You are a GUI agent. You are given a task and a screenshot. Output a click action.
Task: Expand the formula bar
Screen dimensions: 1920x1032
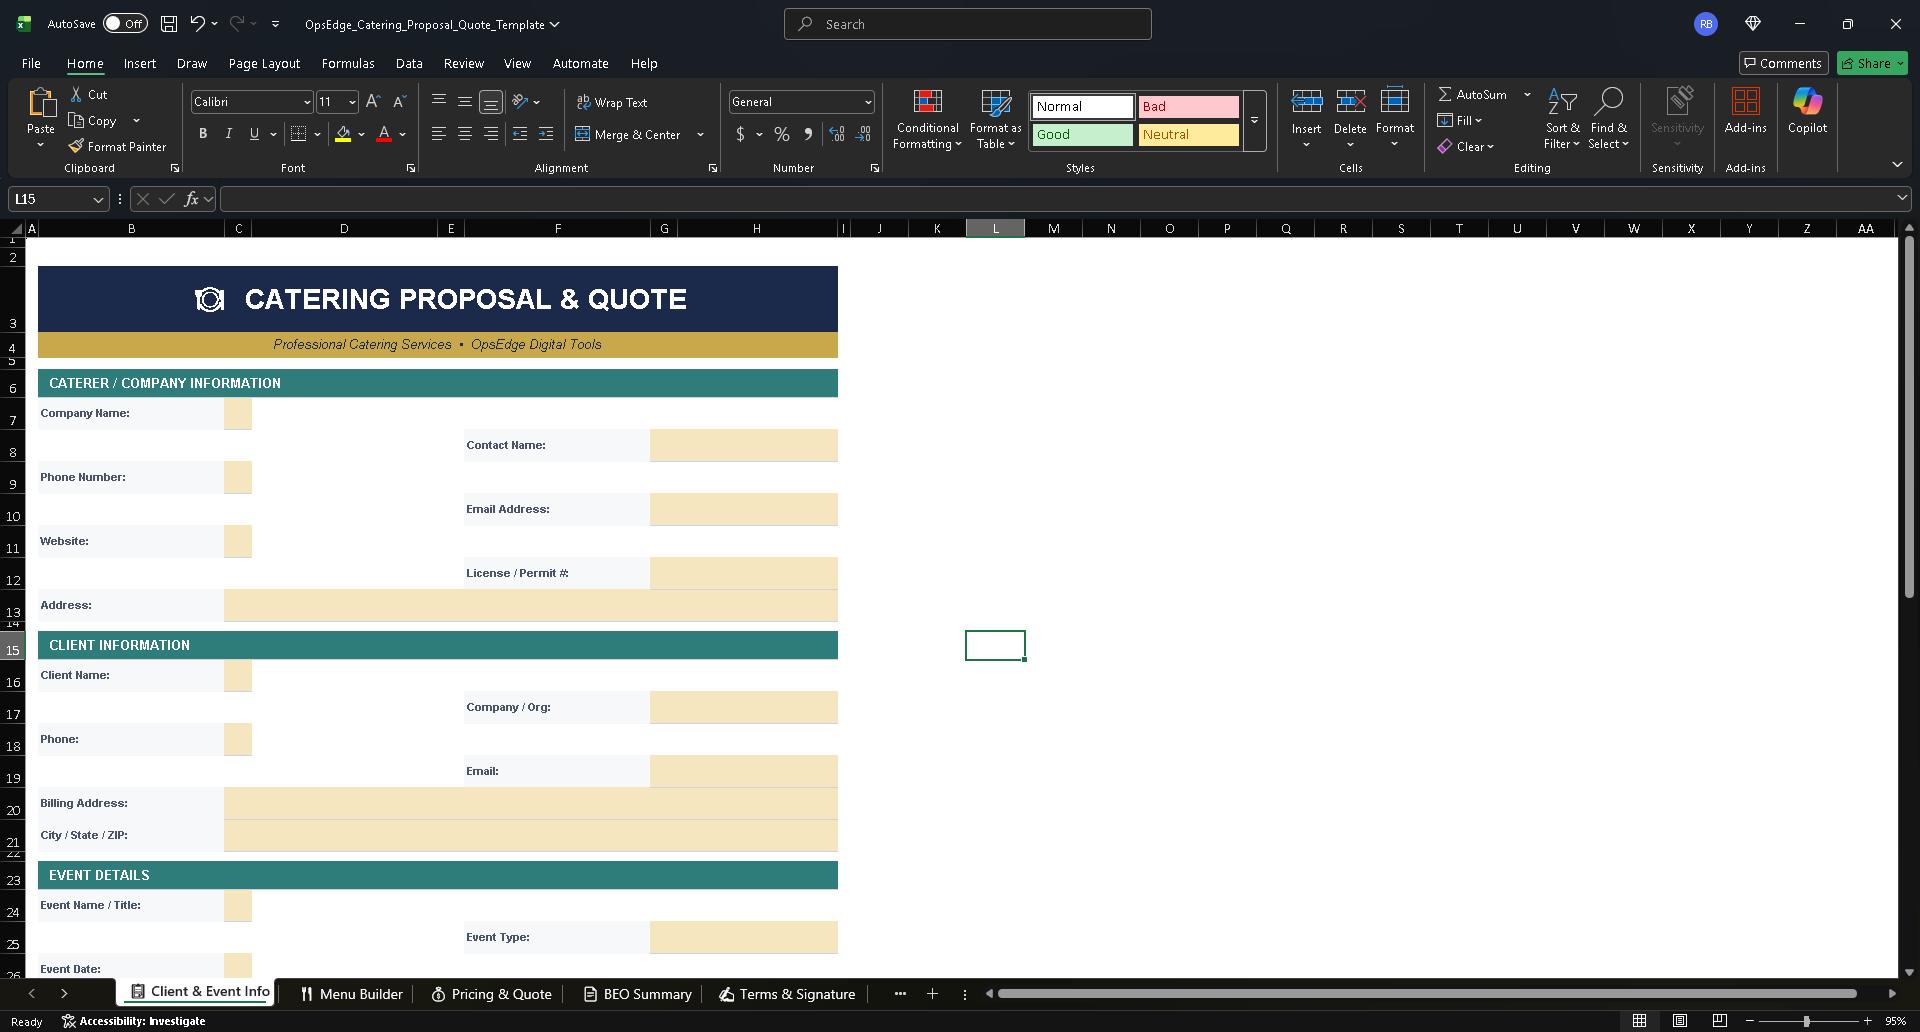(1902, 198)
